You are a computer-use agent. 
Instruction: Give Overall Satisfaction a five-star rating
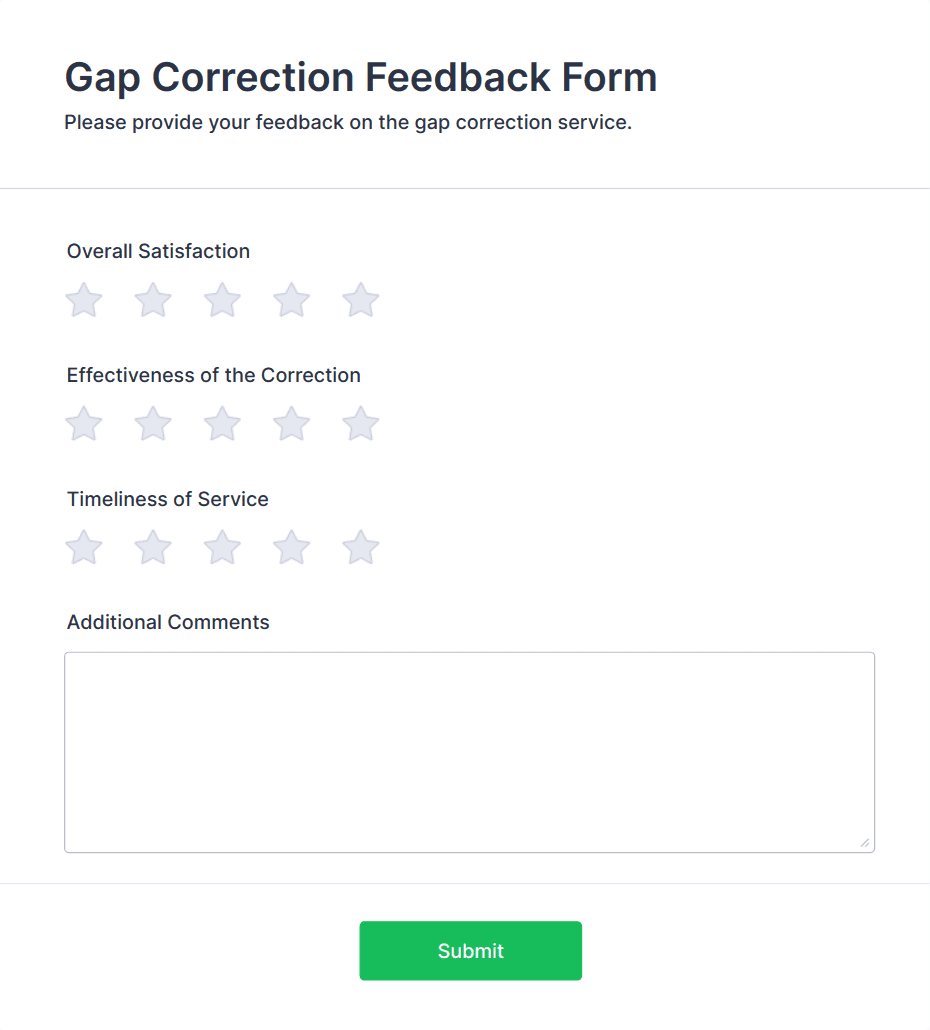[x=360, y=300]
